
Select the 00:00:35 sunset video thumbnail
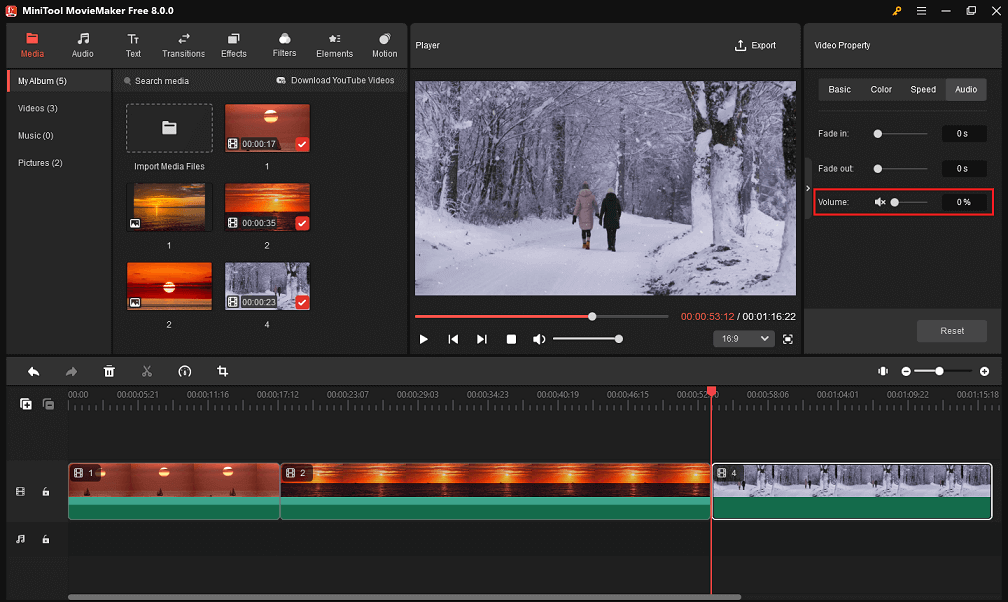[267, 207]
